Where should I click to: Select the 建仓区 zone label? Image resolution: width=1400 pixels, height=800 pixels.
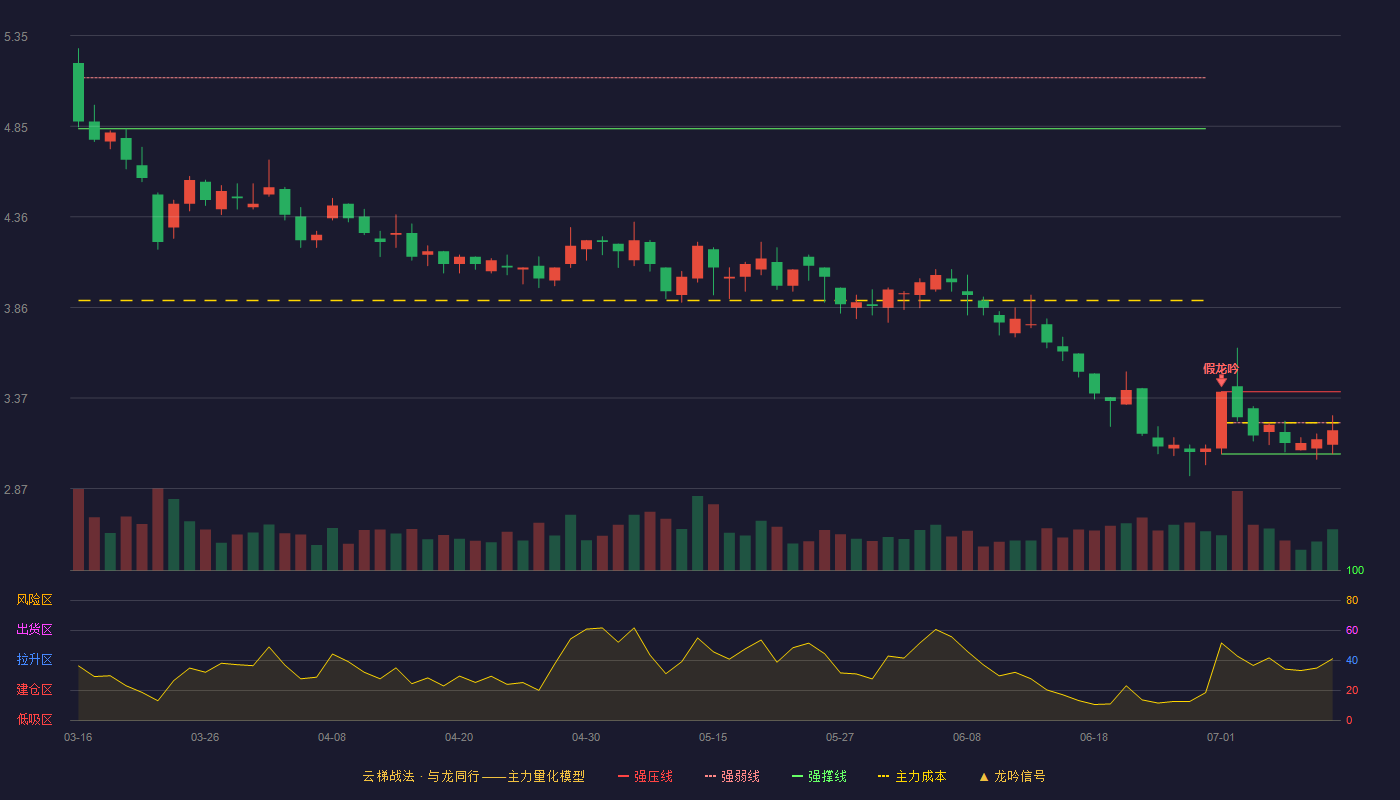pos(34,690)
